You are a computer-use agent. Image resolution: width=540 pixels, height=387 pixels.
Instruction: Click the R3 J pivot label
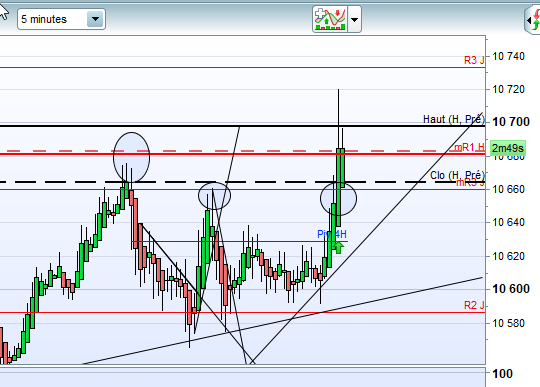pyautogui.click(x=474, y=60)
